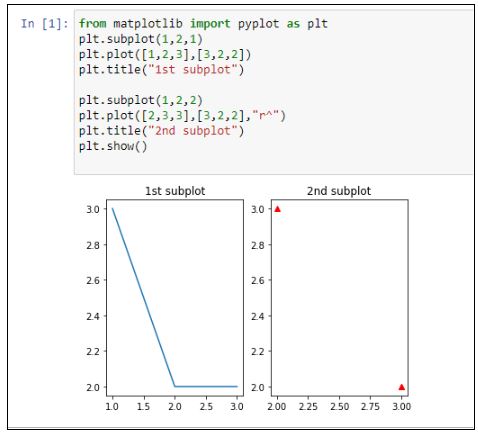
Task: Click the In [1] cell prompt
Action: (x=44, y=24)
